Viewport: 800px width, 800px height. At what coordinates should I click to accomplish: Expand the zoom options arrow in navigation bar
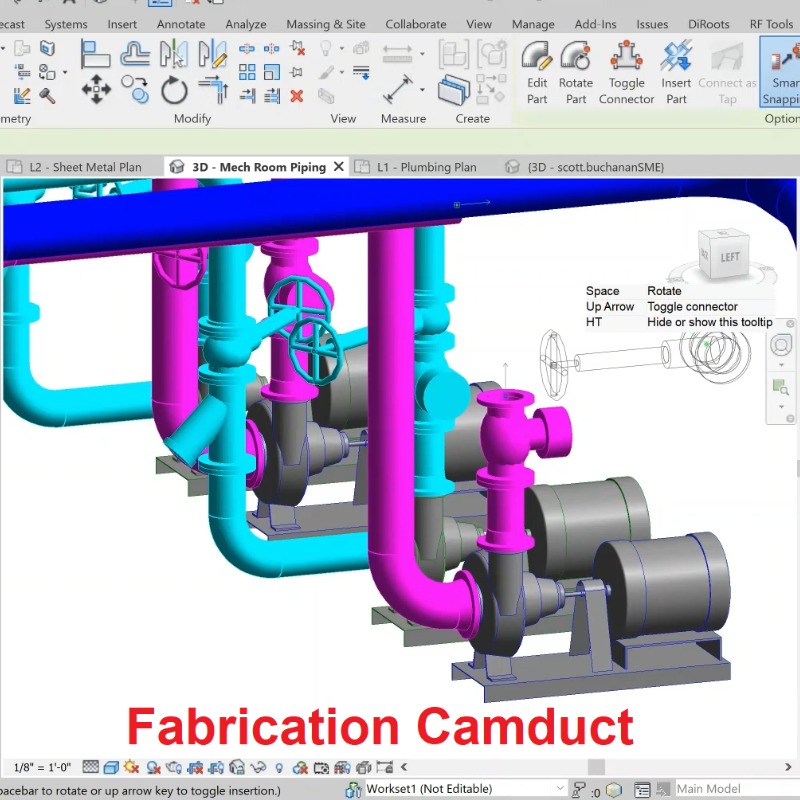pos(782,407)
